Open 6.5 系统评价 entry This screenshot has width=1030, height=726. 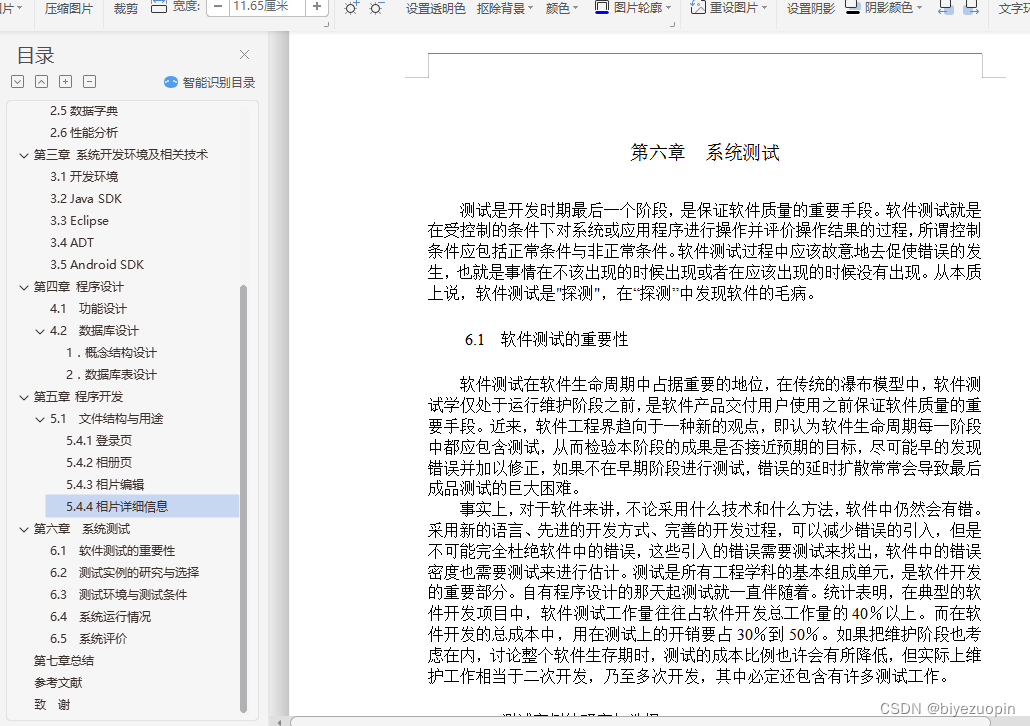[88, 639]
